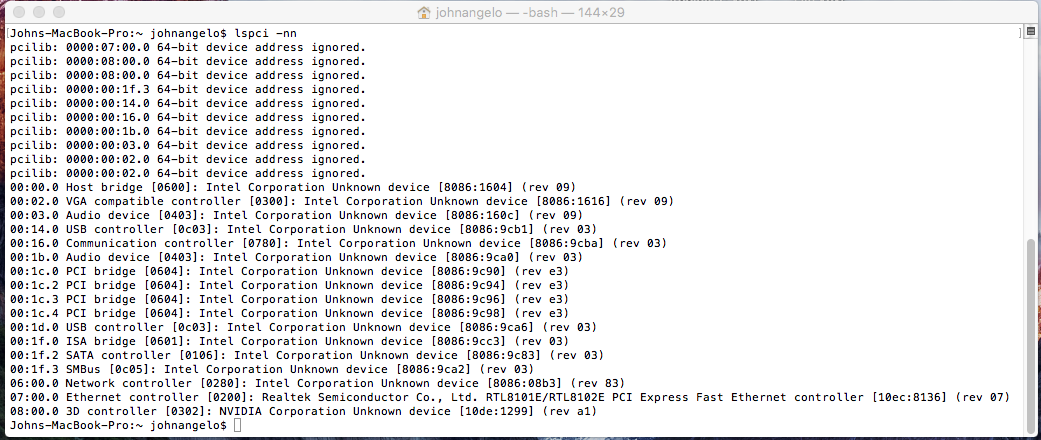The width and height of the screenshot is (1041, 440).
Task: Click the vertical scrollbar thumb
Action: coord(1031,332)
